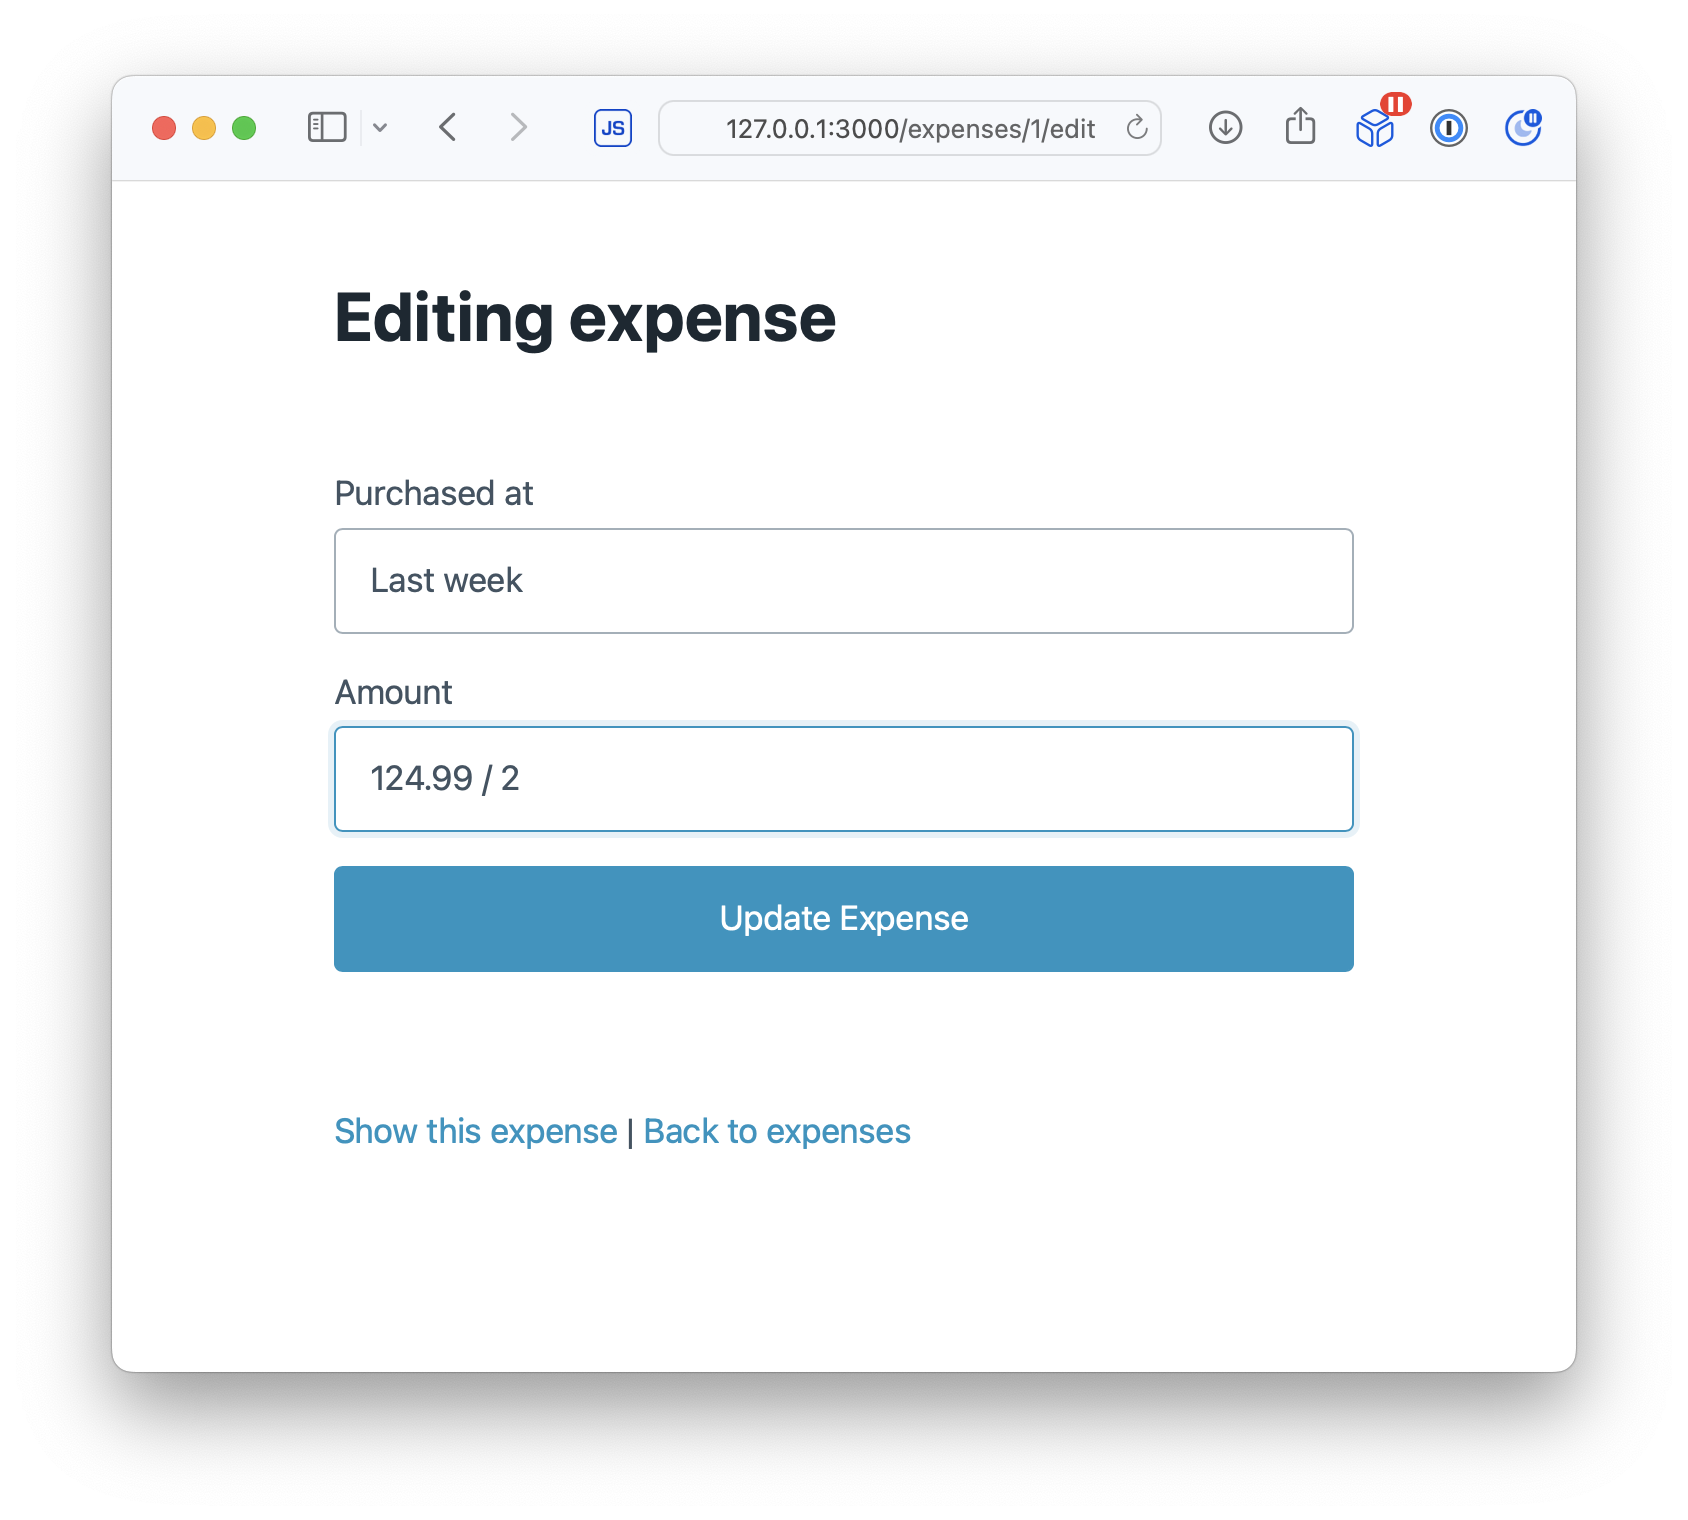Reload the current page
Viewport: 1688px width, 1520px height.
pyautogui.click(x=1137, y=128)
